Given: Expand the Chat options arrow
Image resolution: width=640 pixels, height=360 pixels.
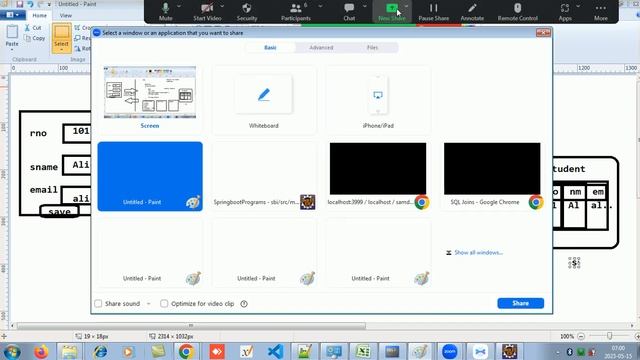Looking at the screenshot, I should coord(364,6).
